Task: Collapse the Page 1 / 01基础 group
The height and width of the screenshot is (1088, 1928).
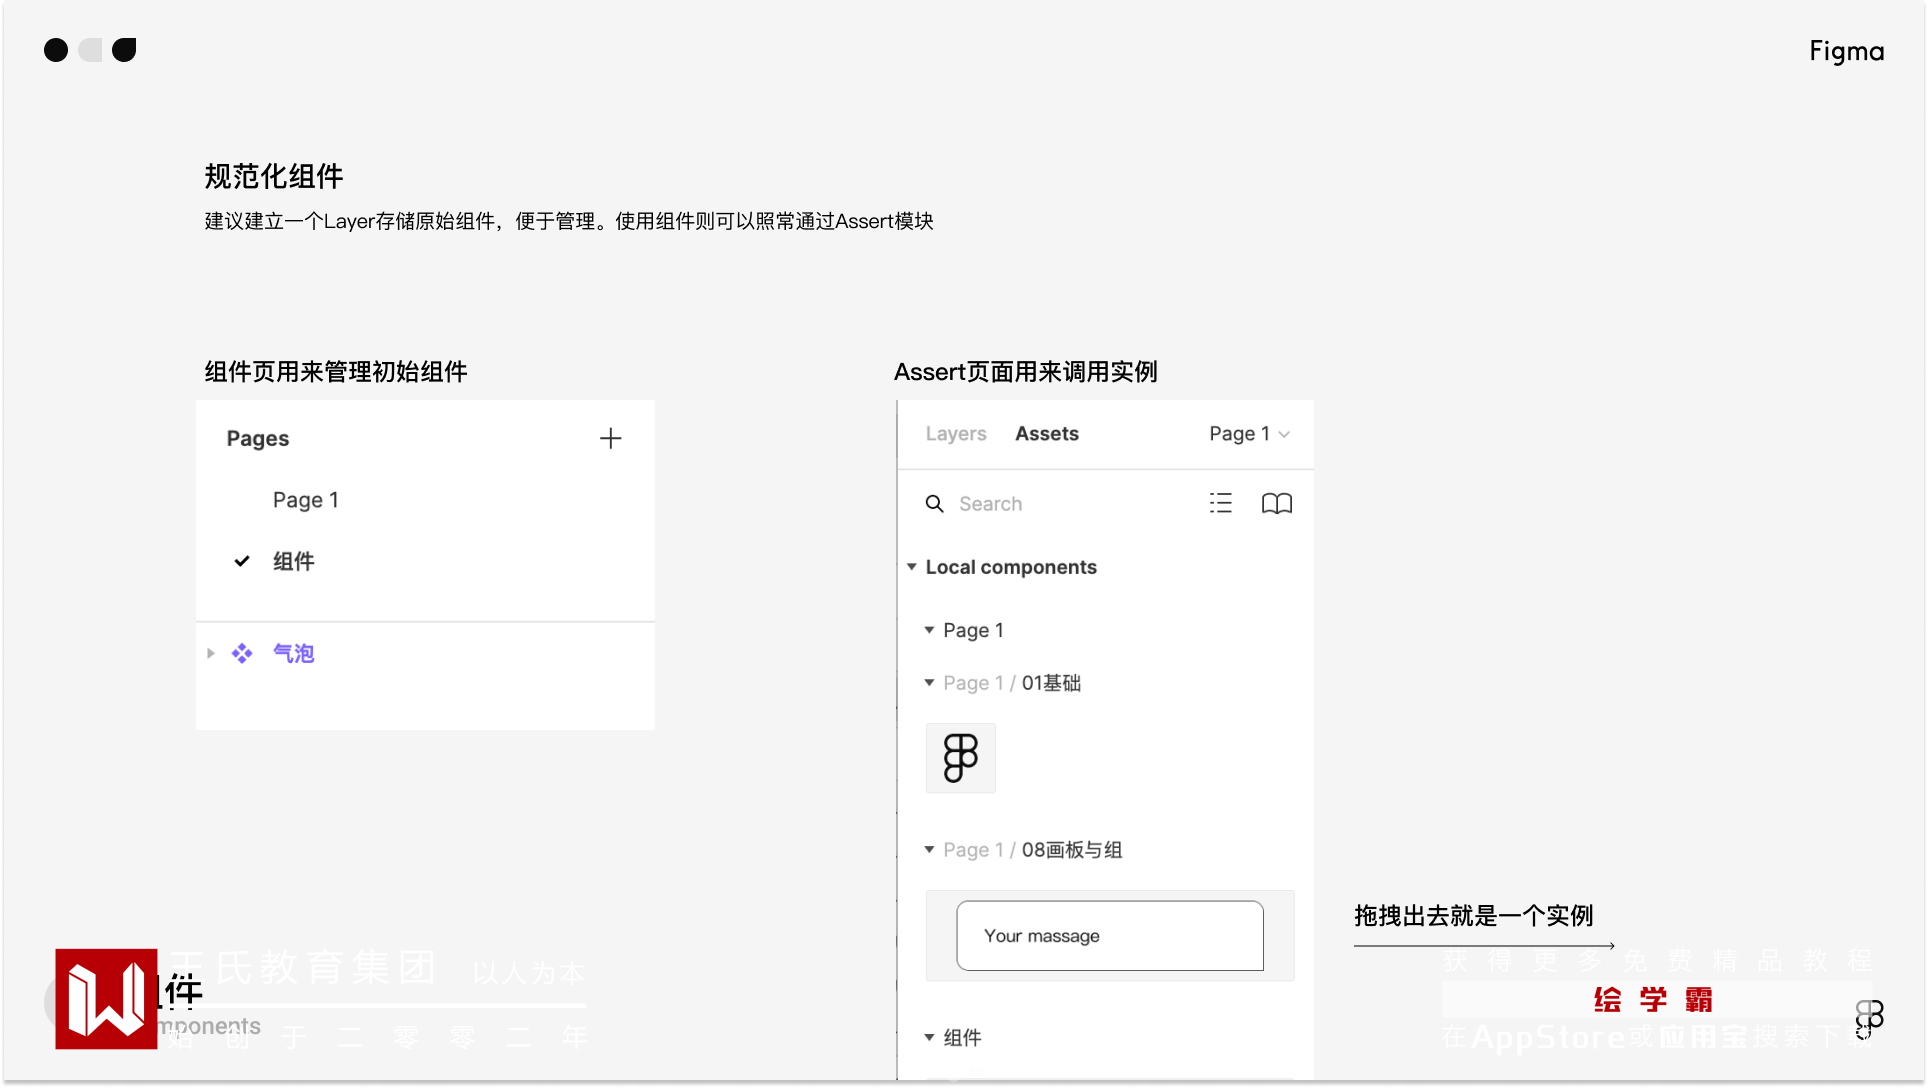Action: (929, 683)
